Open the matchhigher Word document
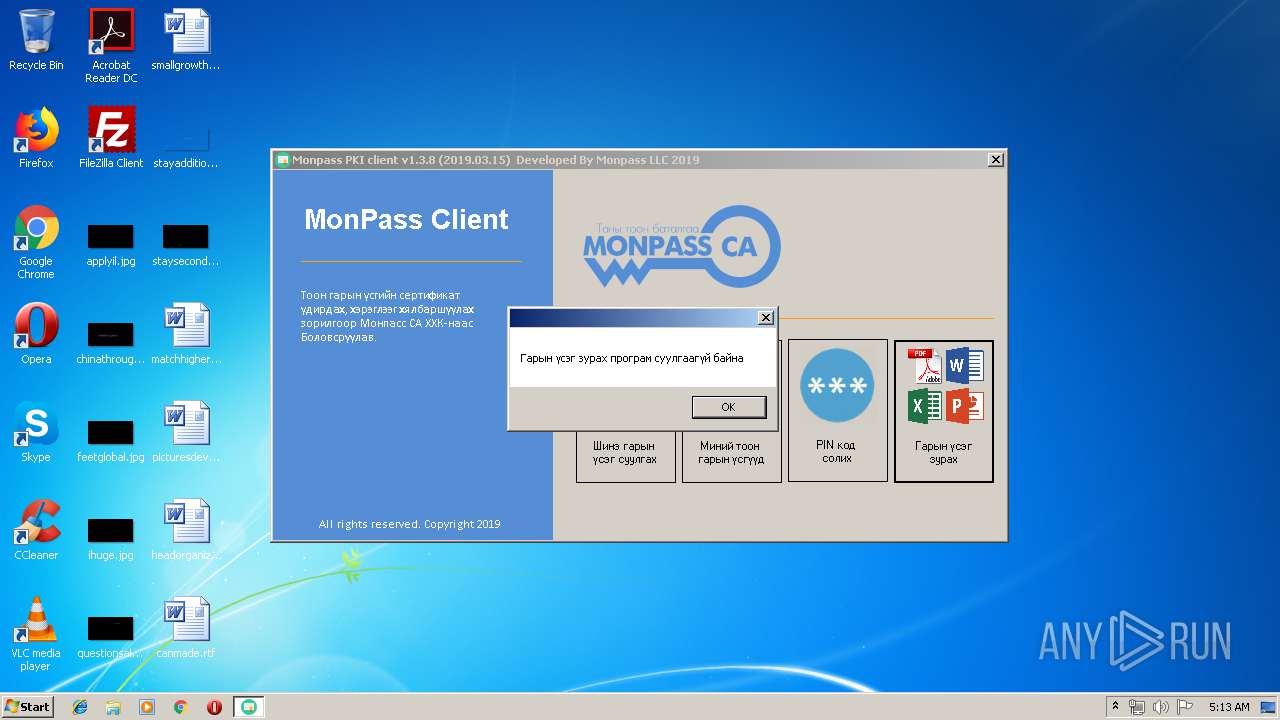 pos(186,334)
